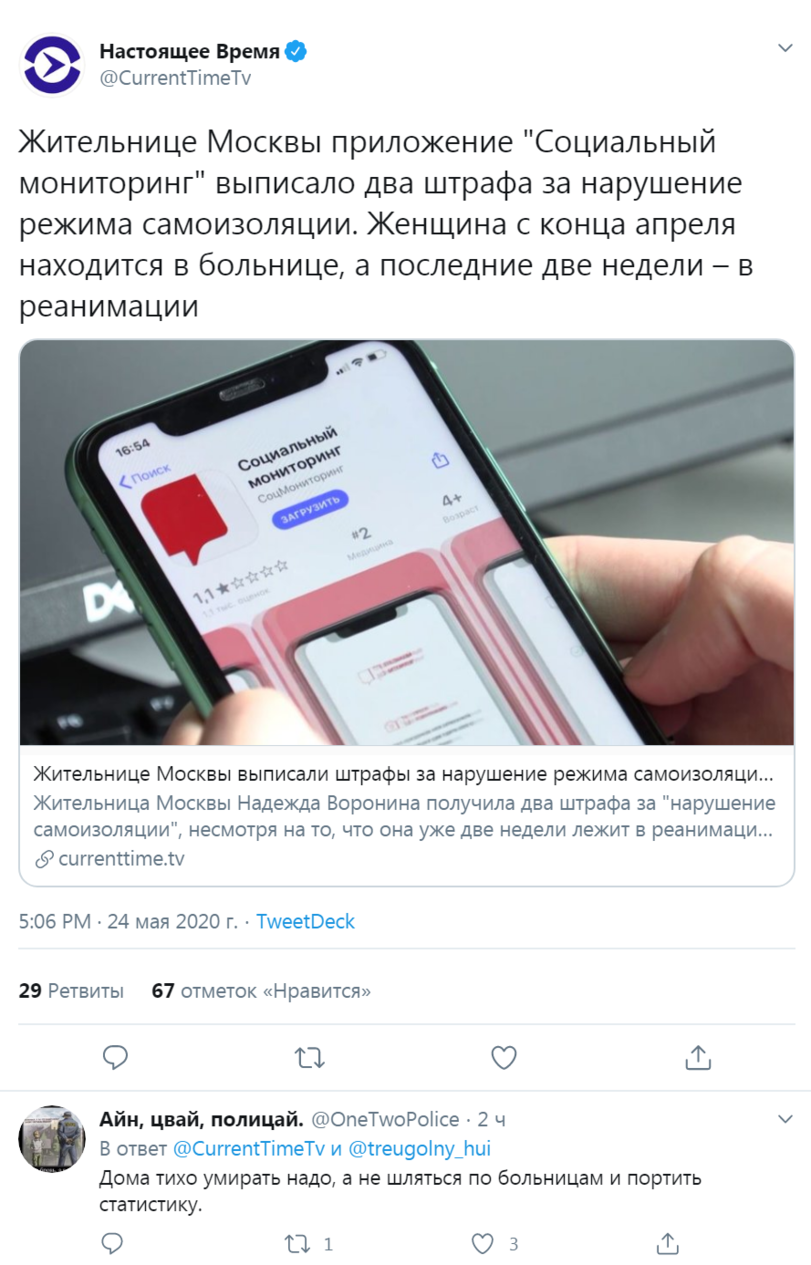This screenshot has width=811, height=1265.
Task: Expand the main tweet options chevron
Action: (786, 48)
